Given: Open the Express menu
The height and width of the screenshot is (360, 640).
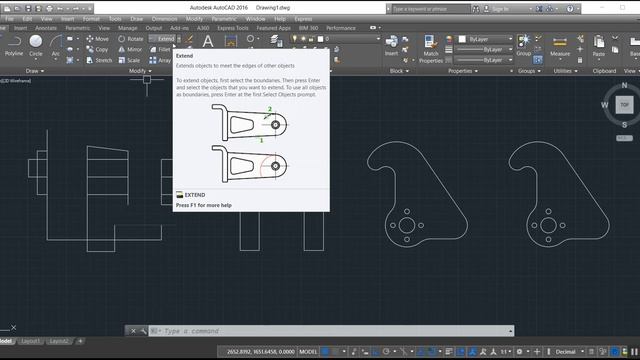Looking at the screenshot, I should (303, 19).
